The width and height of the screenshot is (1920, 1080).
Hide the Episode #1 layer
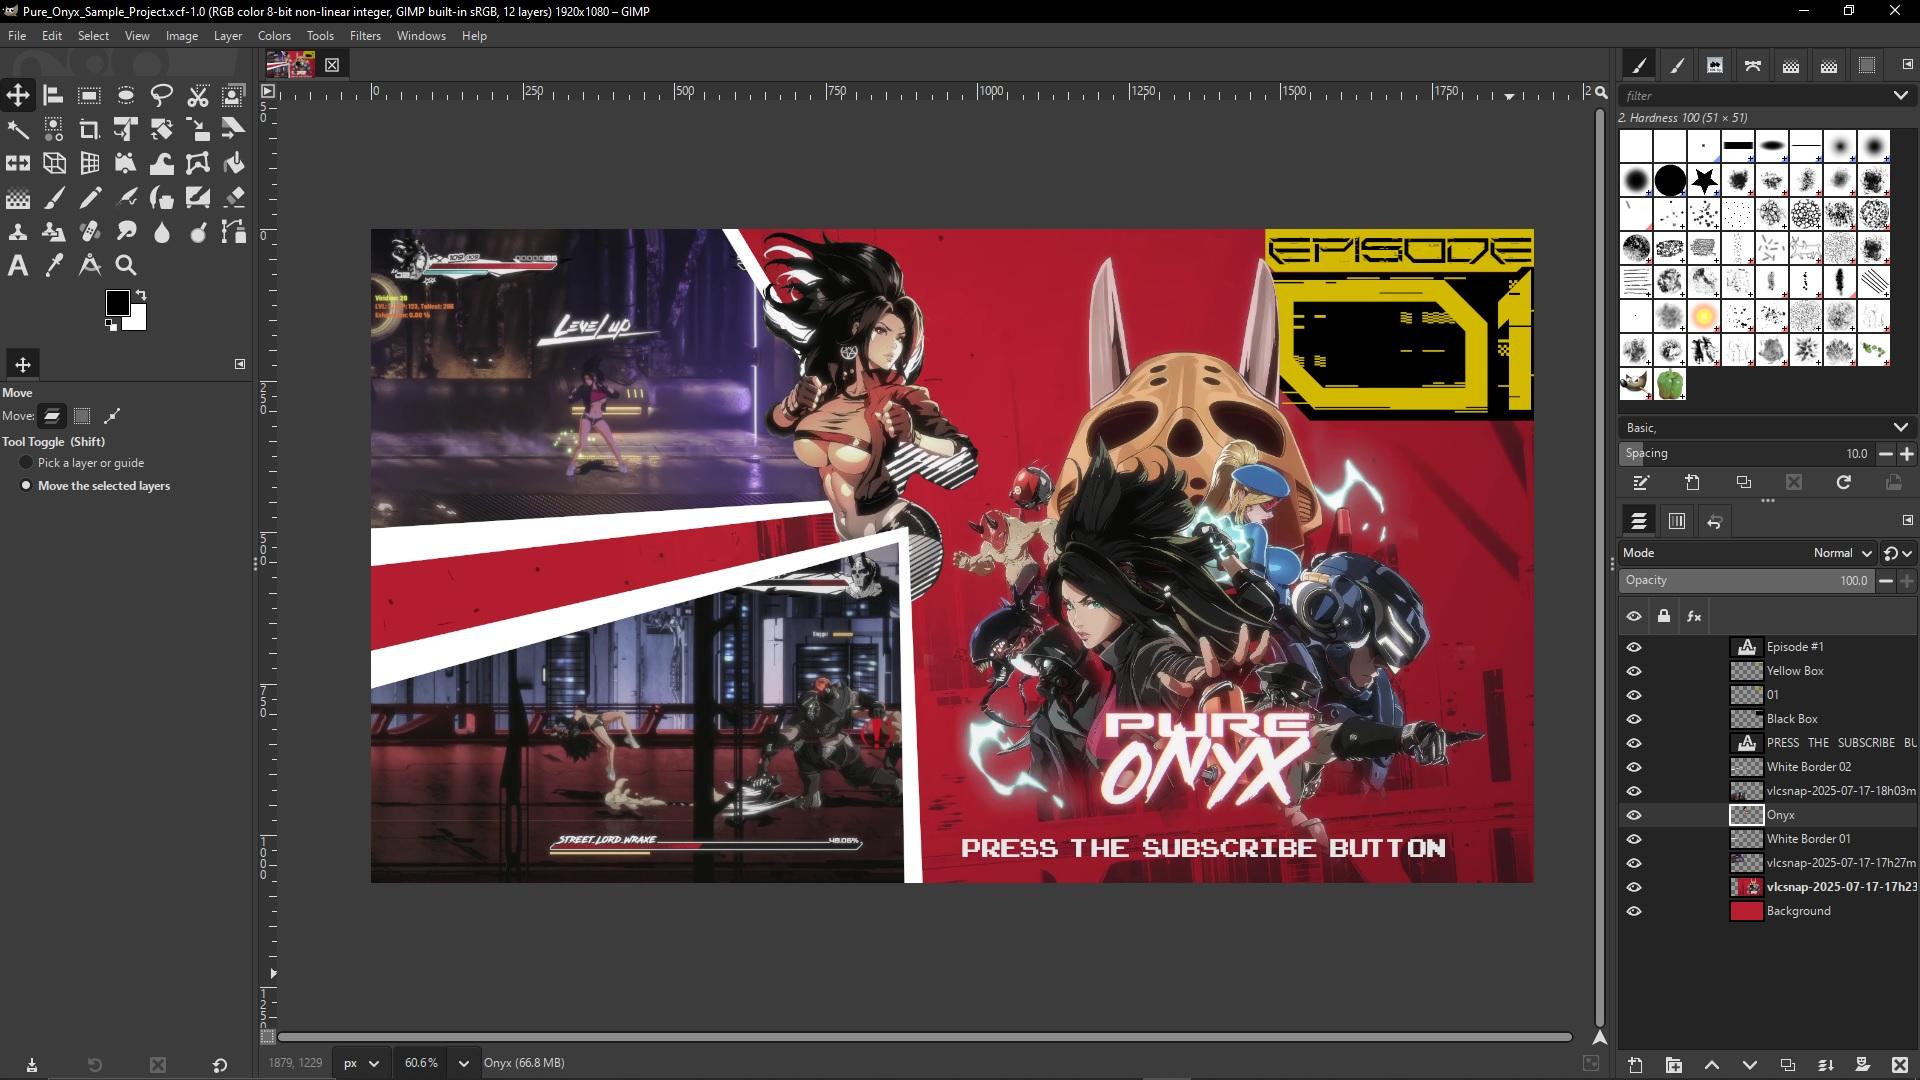[x=1634, y=647]
